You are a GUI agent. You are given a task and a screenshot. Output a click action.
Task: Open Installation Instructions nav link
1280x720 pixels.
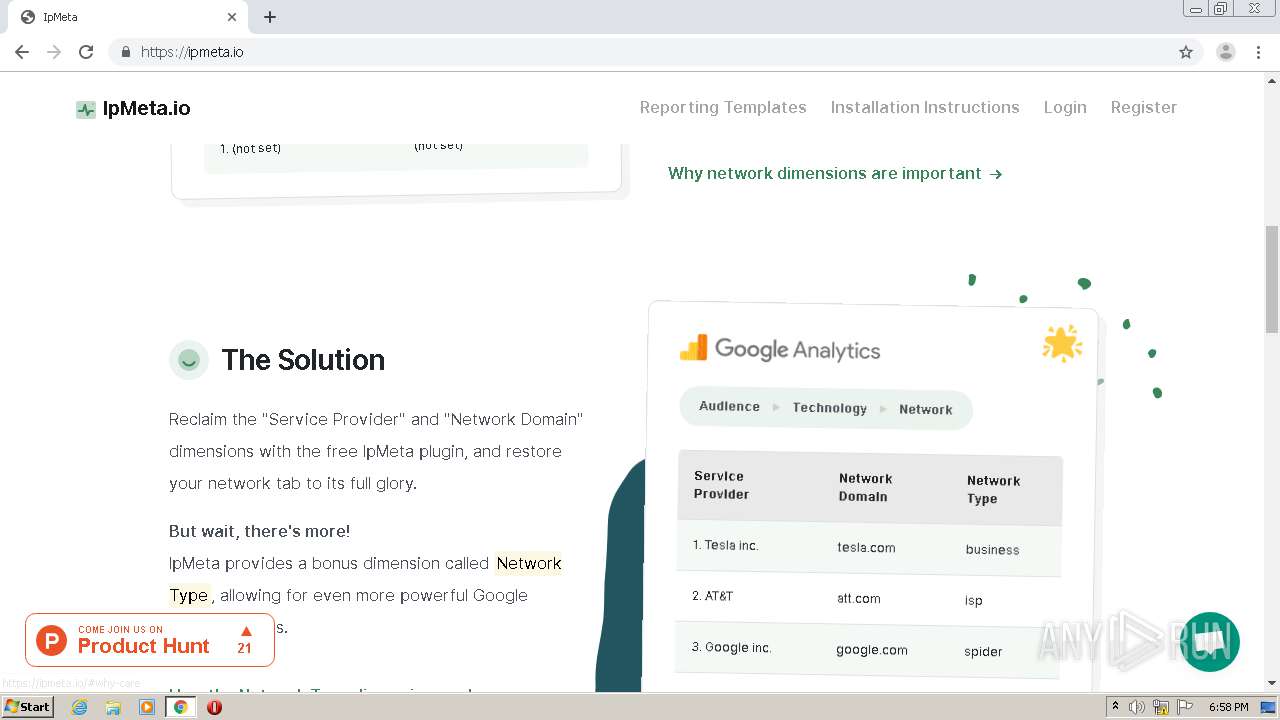[x=925, y=107]
